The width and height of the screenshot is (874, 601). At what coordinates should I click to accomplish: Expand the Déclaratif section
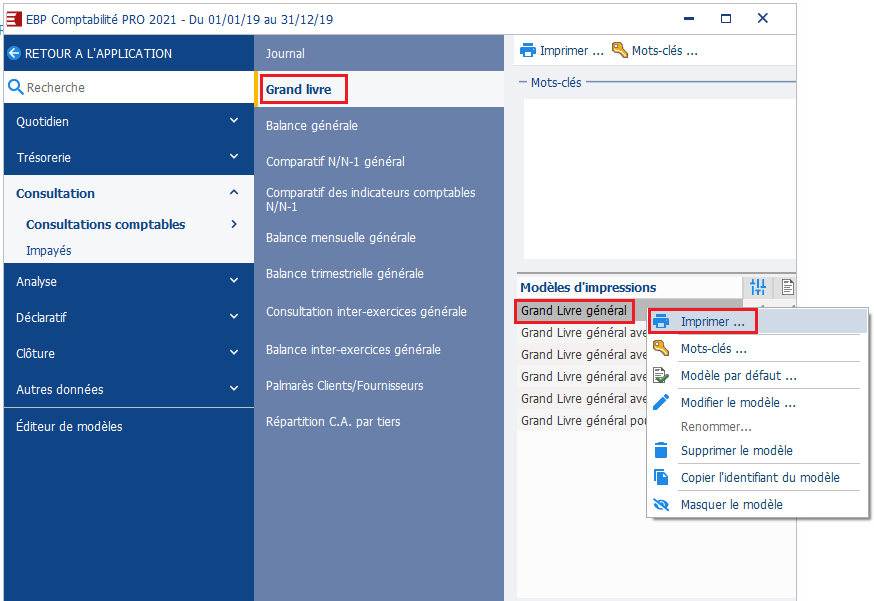(234, 317)
